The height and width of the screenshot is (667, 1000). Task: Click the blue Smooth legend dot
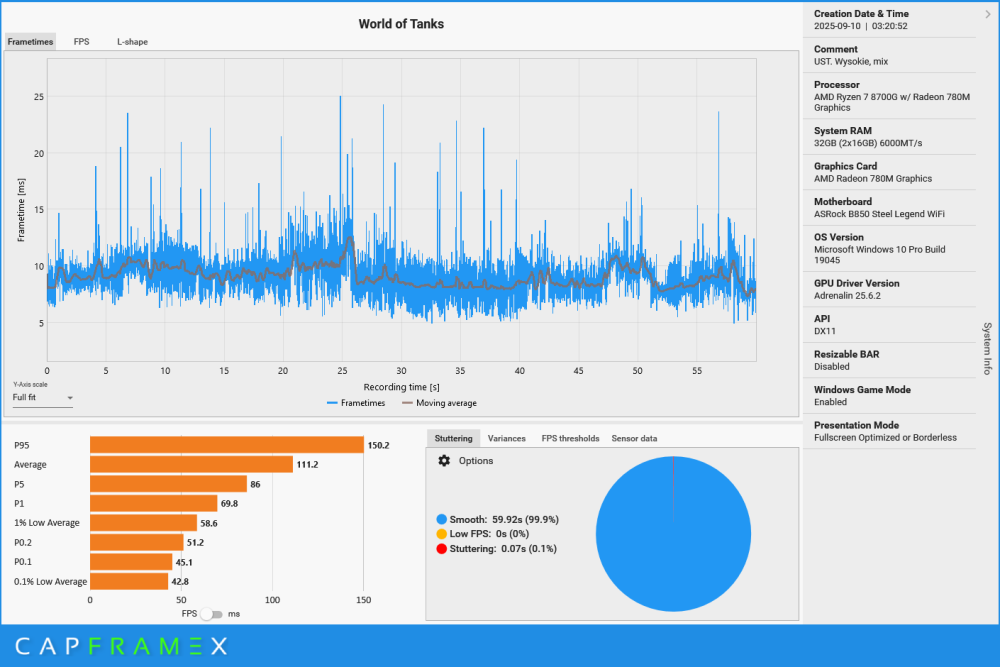point(441,520)
